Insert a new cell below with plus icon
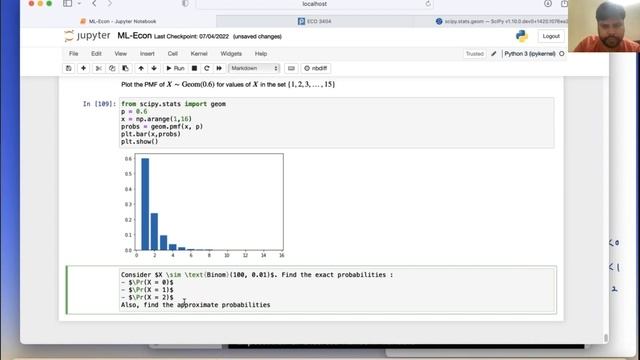Viewport: 640px width, 360px height. [83, 68]
